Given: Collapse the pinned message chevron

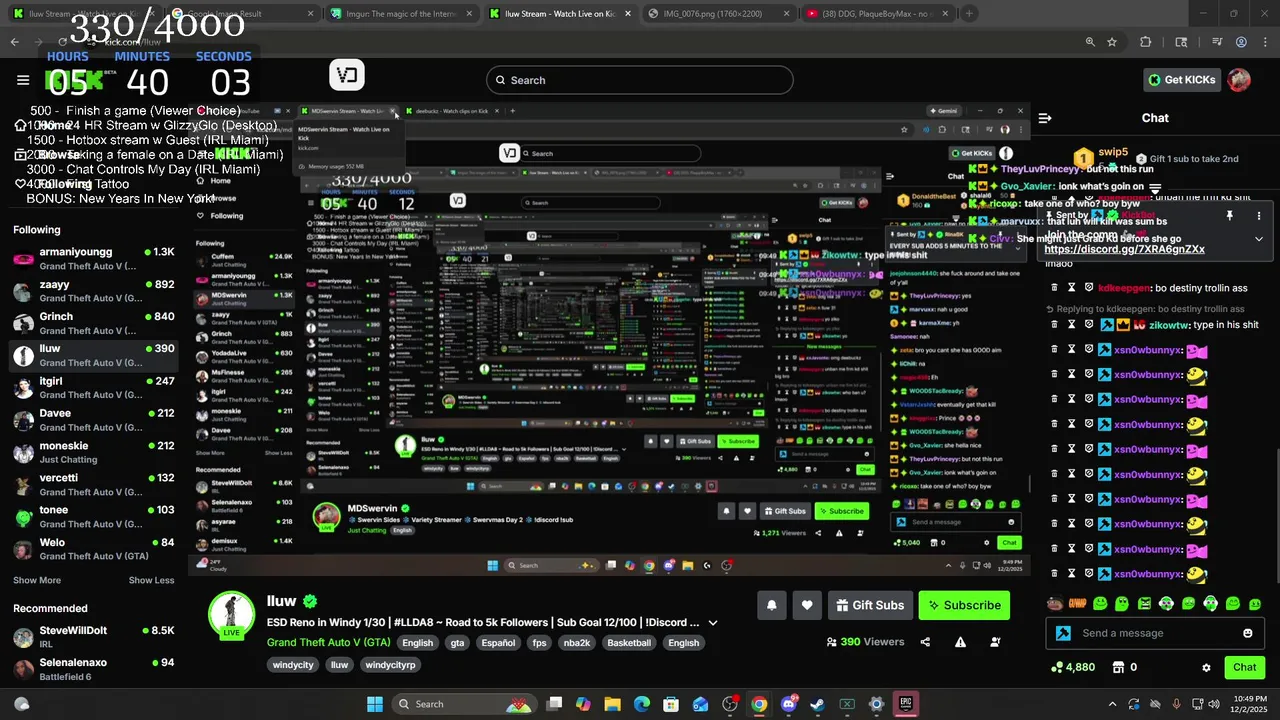Looking at the screenshot, I should tap(1258, 239).
